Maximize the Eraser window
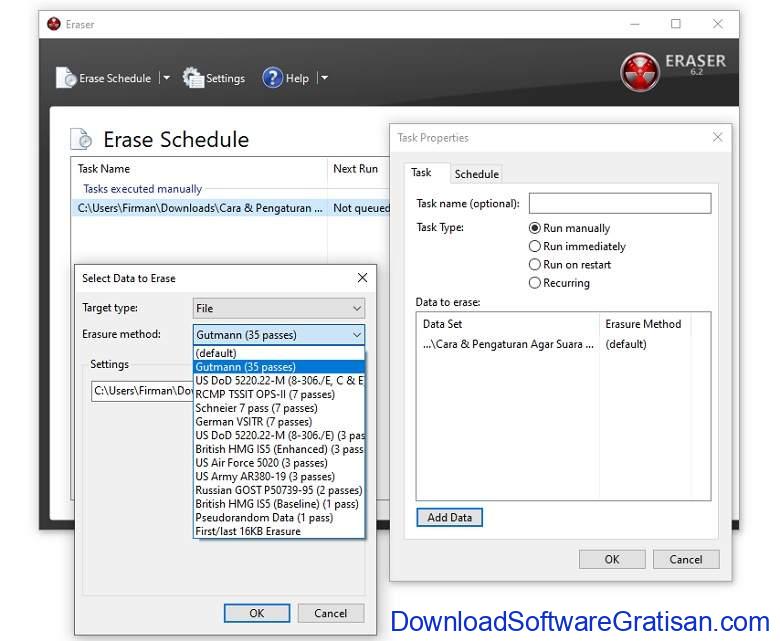This screenshot has height=641, width=780. (676, 24)
